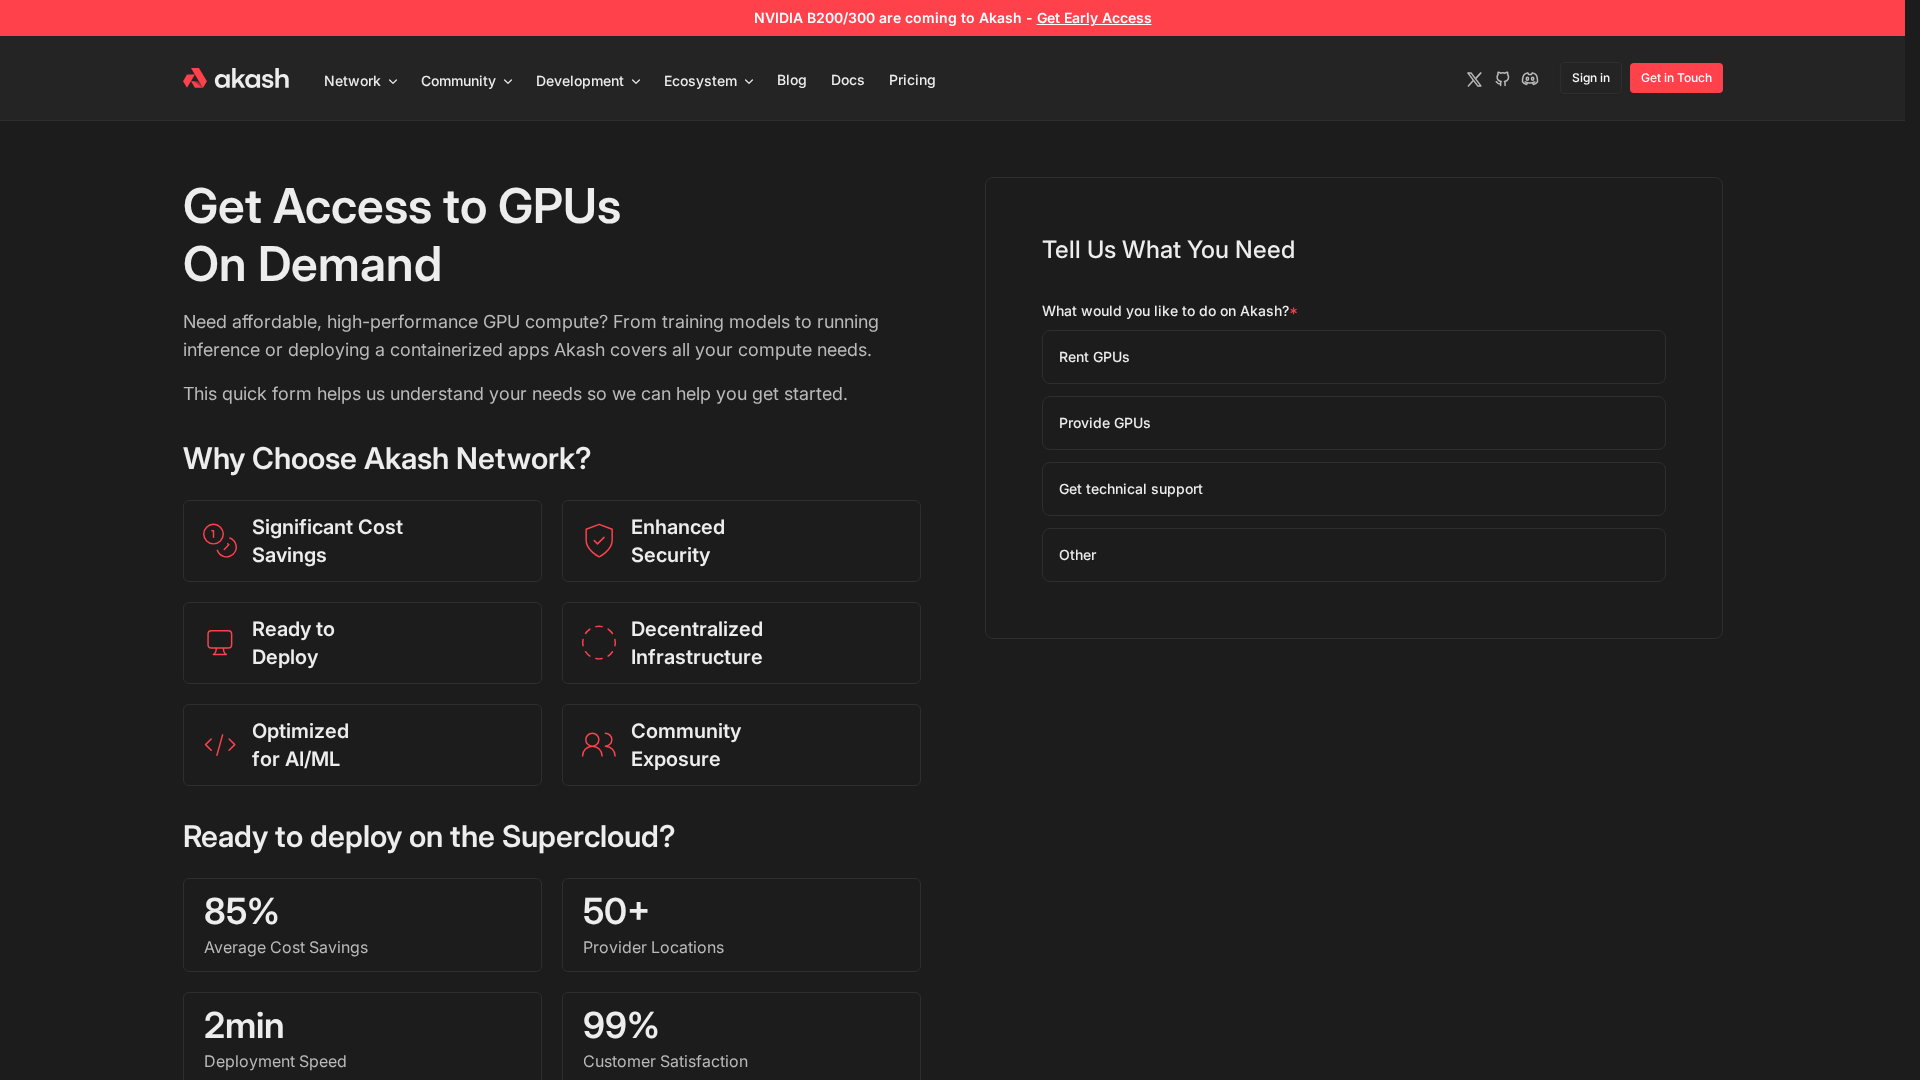Screen dimensions: 1920x1080
Task: Click the Get in Touch button
Action: (x=1676, y=78)
